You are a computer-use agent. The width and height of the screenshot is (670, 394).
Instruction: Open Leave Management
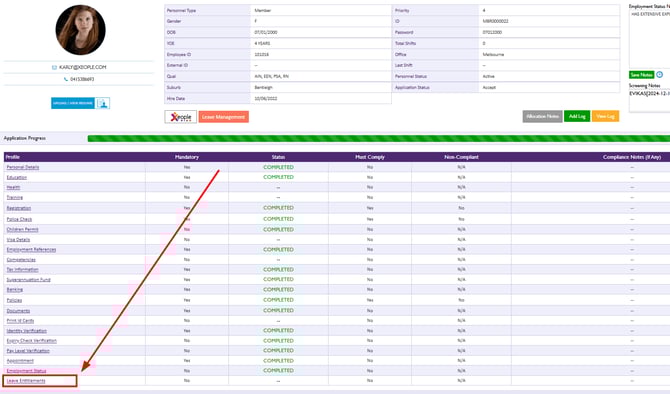pyautogui.click(x=223, y=117)
